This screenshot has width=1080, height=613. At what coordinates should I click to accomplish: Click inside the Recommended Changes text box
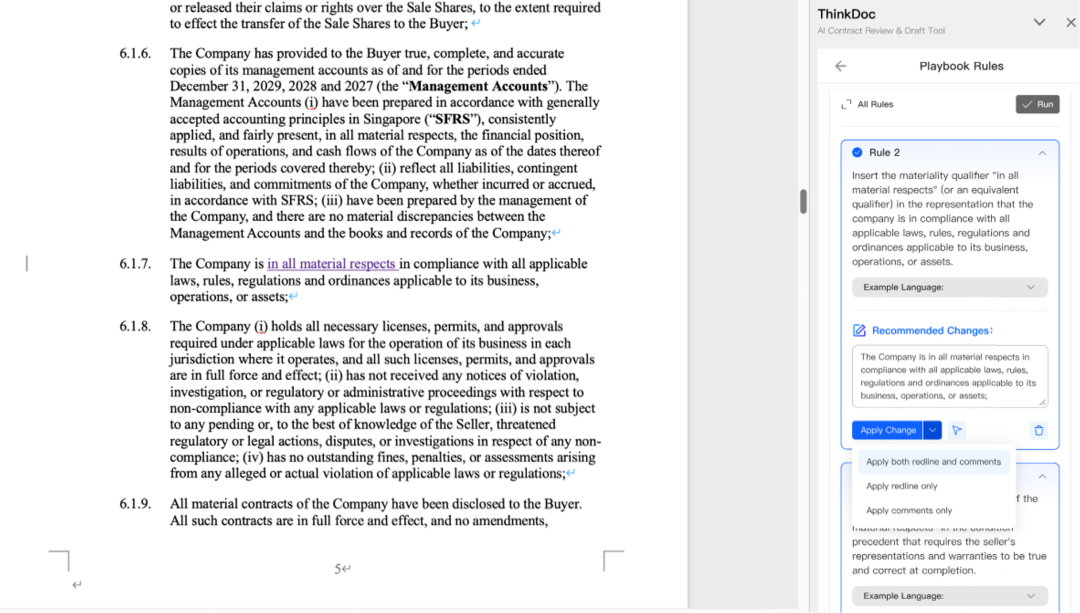948,376
